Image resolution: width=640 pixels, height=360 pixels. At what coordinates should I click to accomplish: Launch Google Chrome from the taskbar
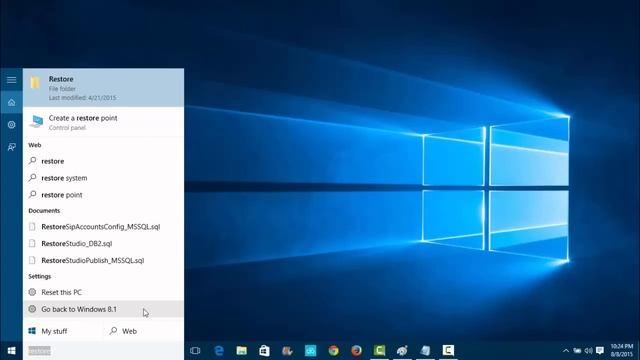[333, 351]
